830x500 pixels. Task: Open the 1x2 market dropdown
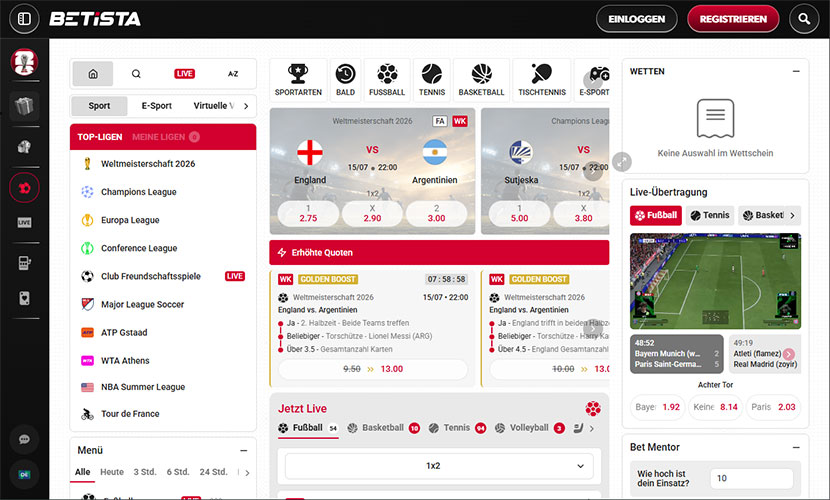coord(439,466)
